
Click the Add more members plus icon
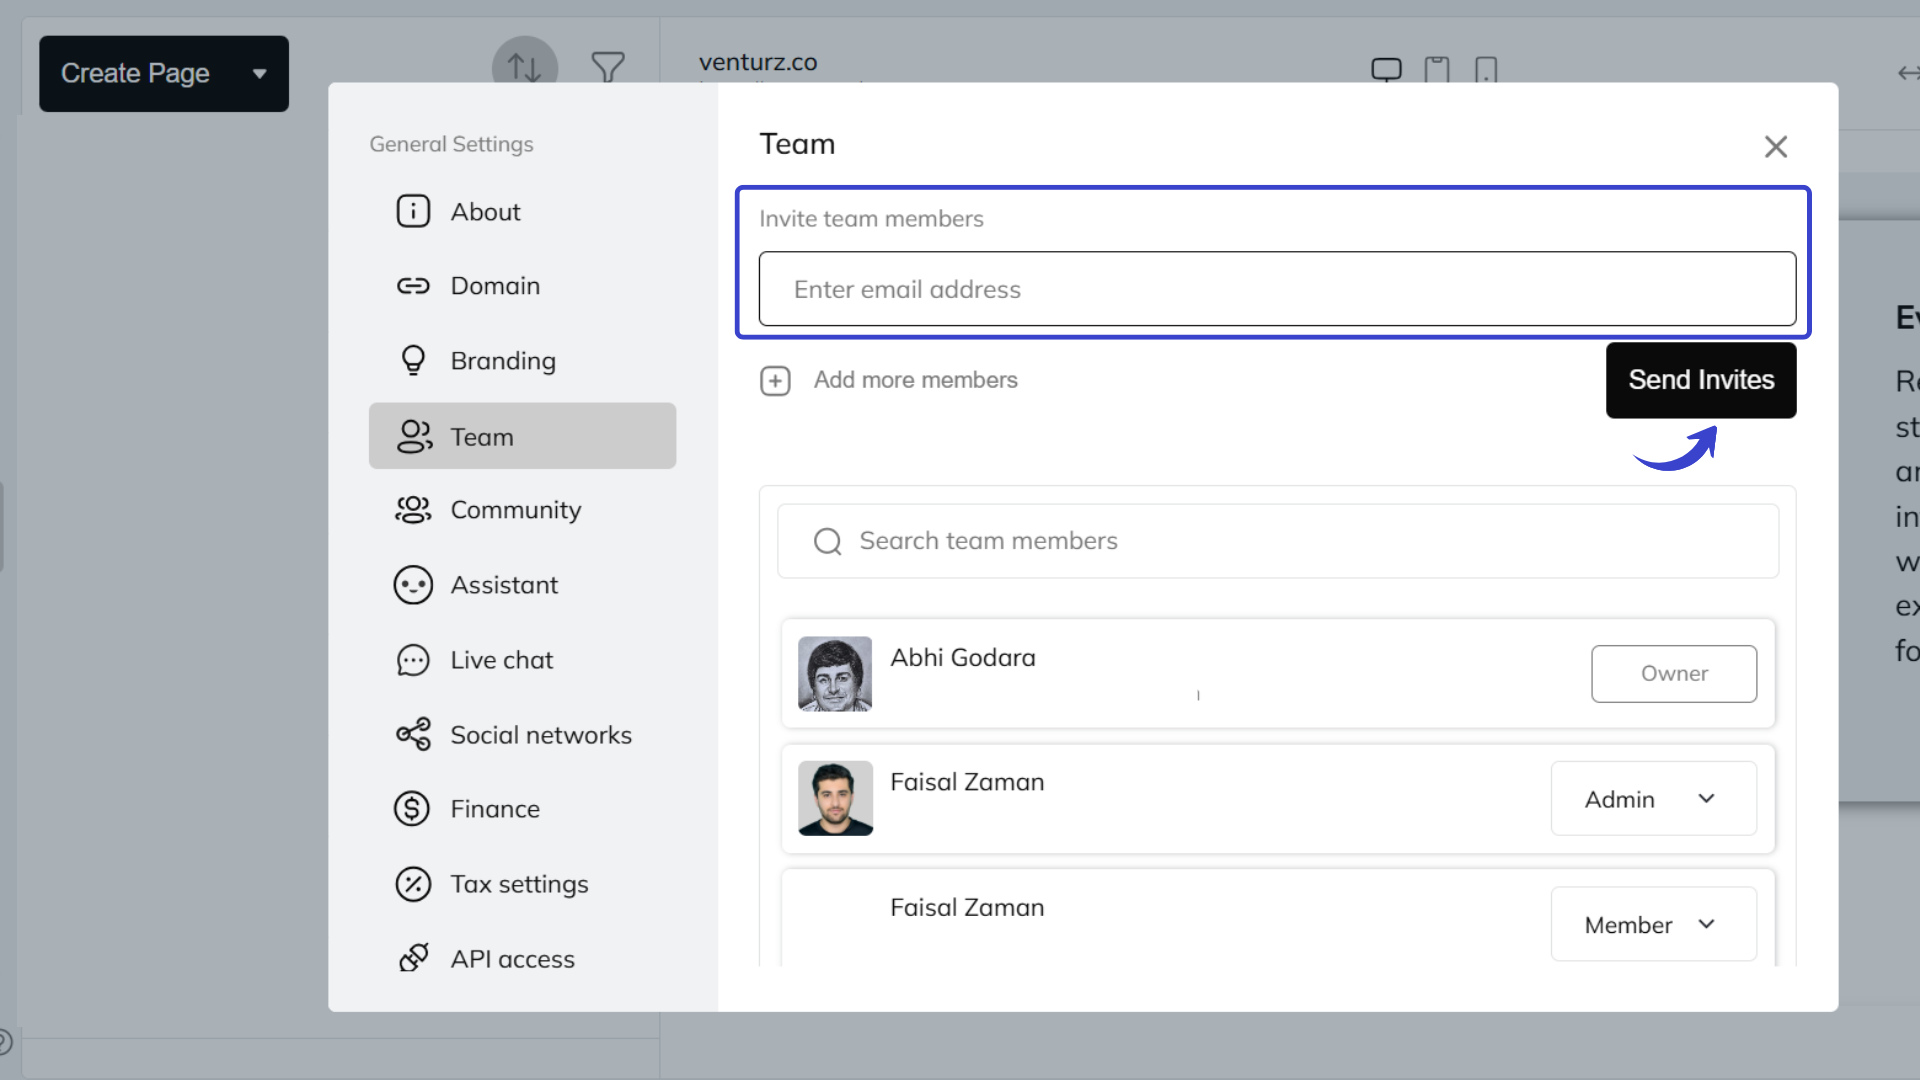[776, 381]
